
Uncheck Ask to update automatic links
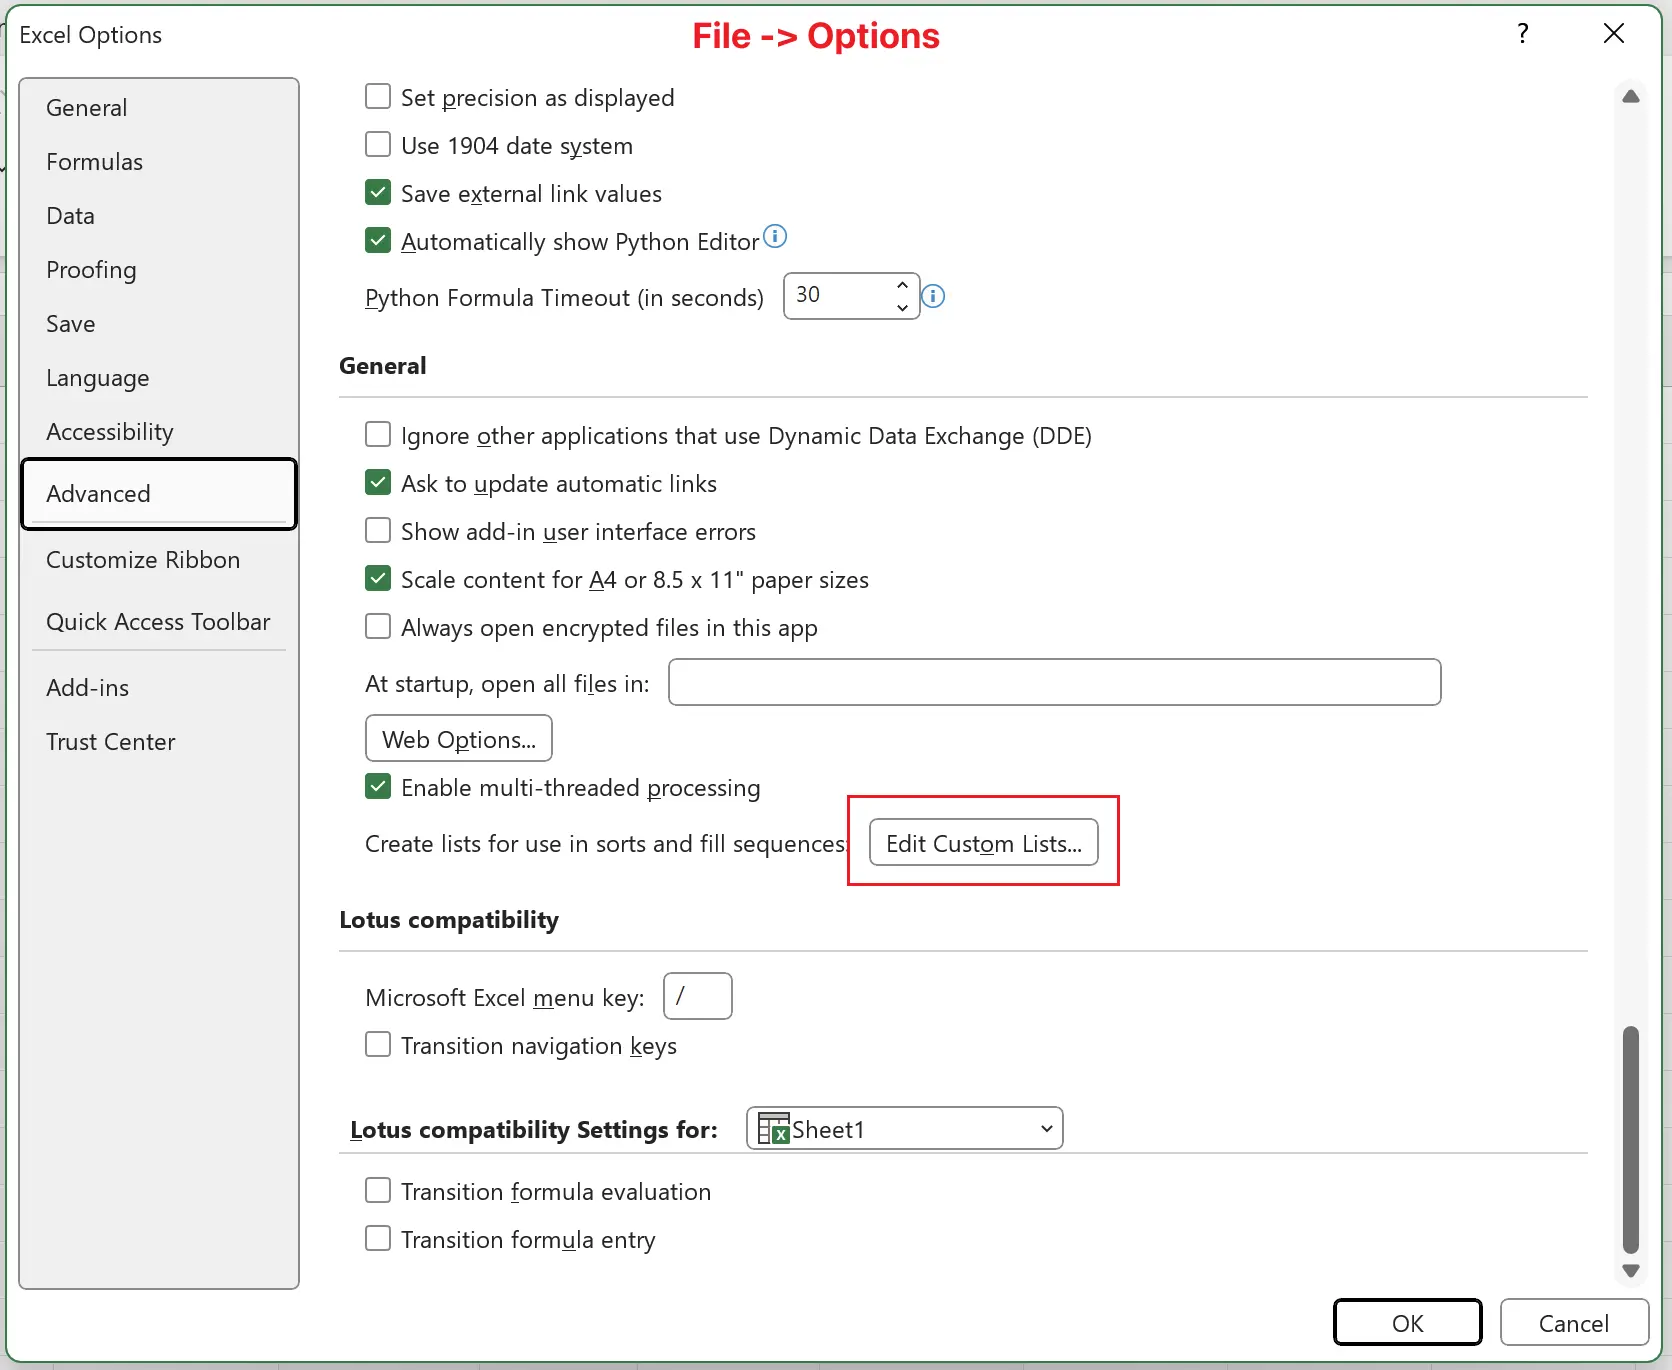pos(377,482)
